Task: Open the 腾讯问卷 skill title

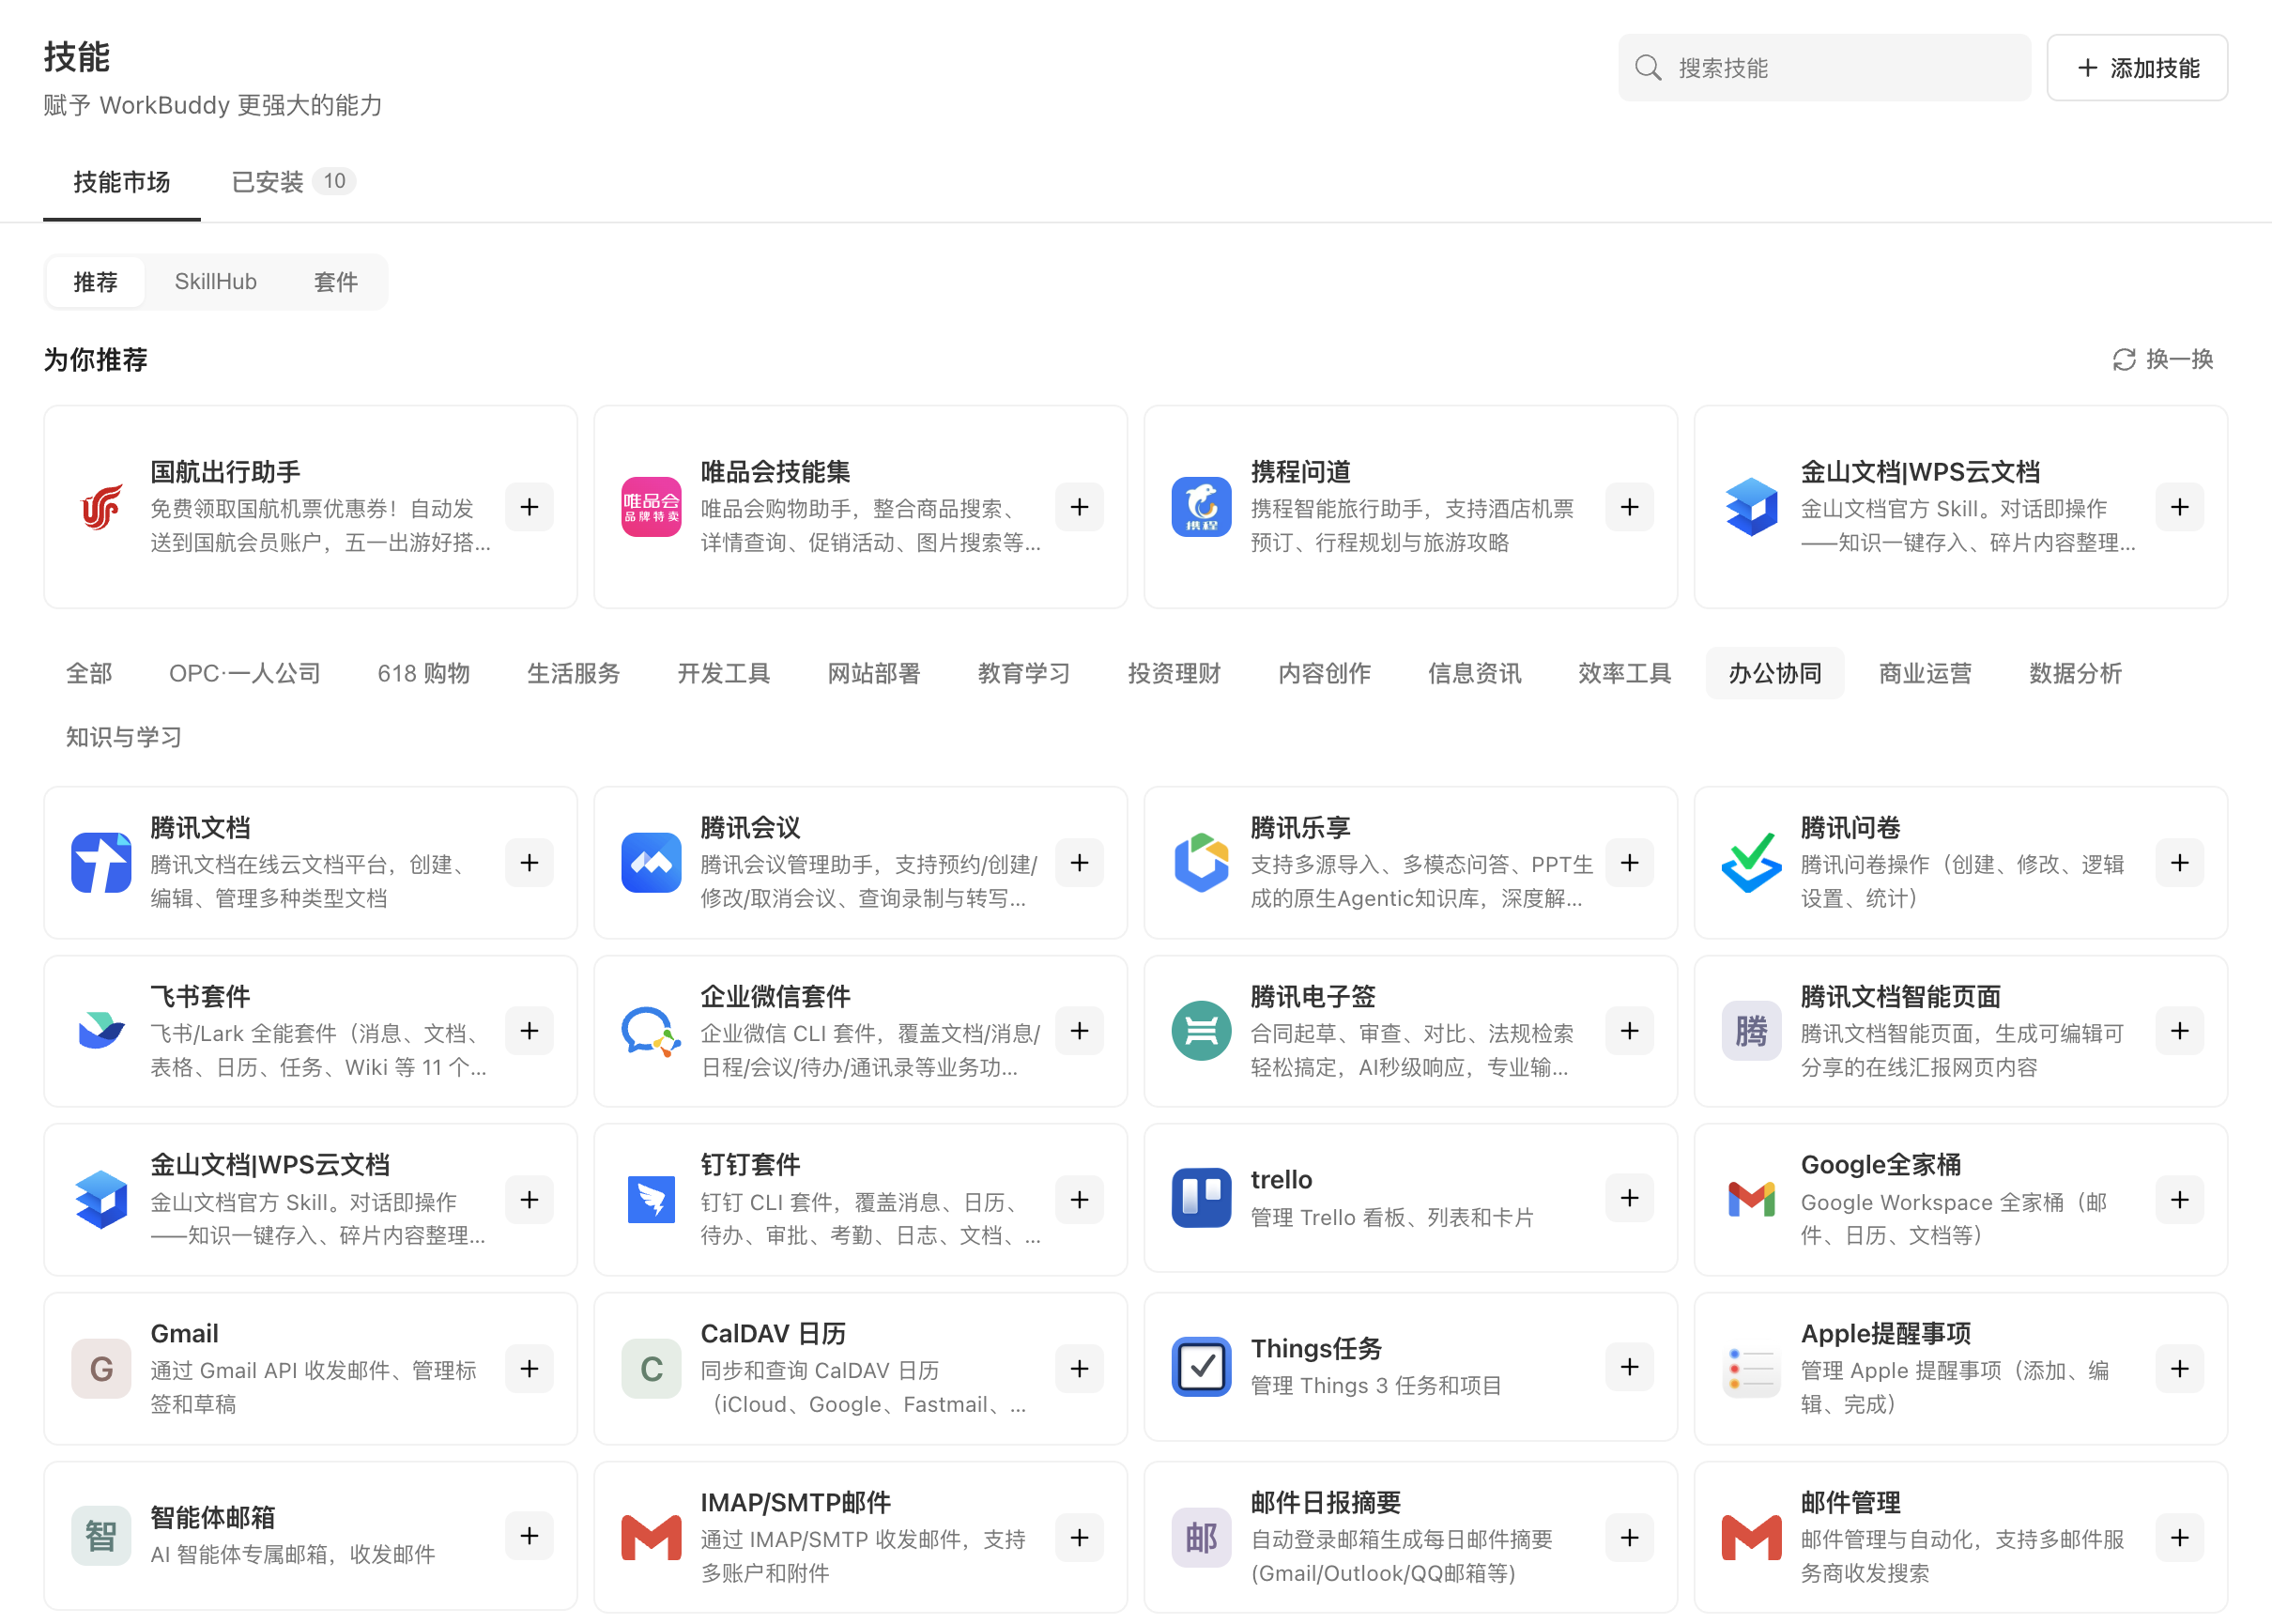Action: pyautogui.click(x=1850, y=828)
